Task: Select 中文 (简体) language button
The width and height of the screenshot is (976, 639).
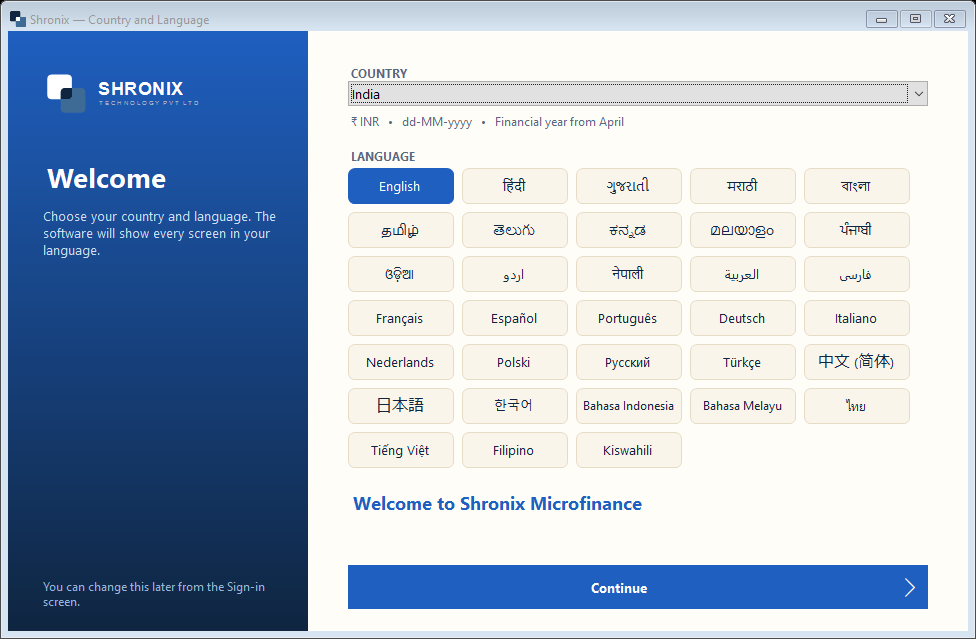Action: click(856, 362)
